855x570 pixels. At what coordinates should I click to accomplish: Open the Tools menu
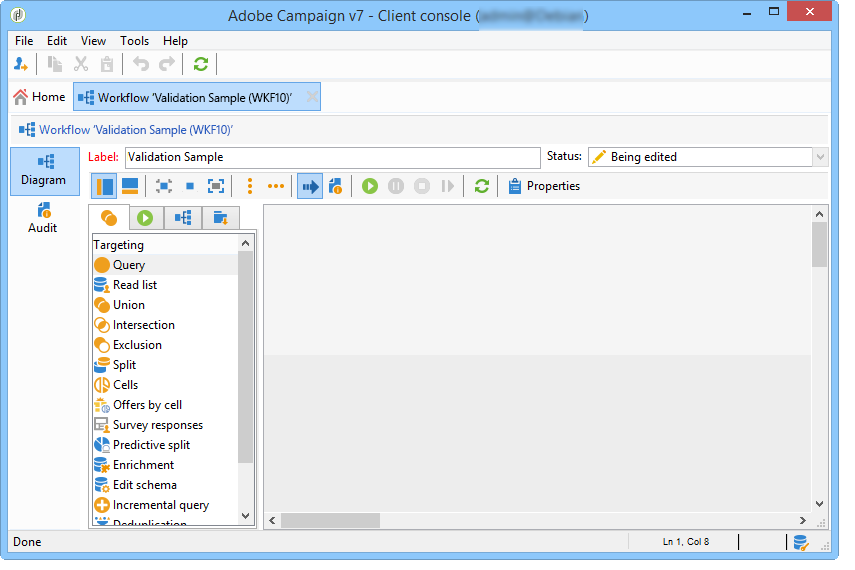pos(135,41)
